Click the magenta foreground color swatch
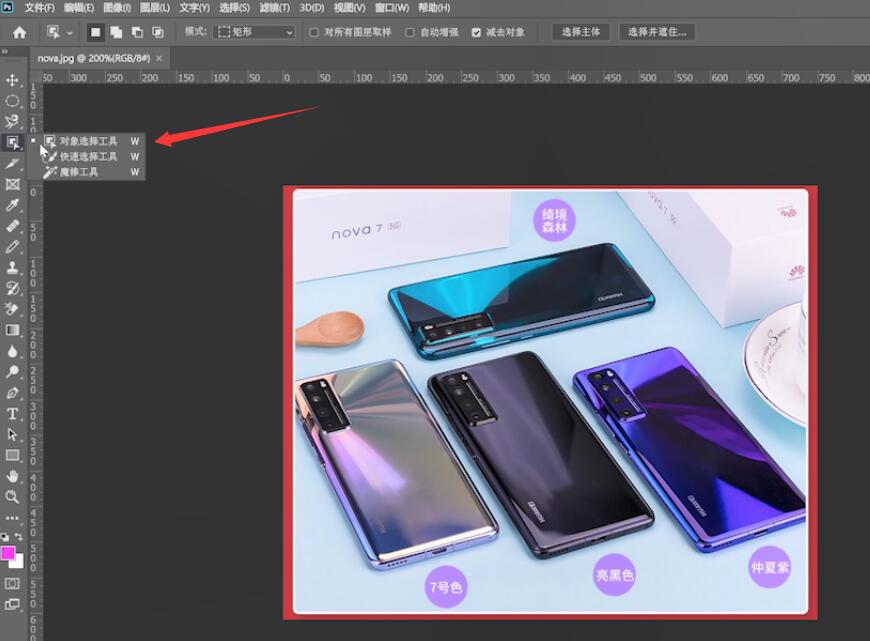Viewport: 870px width, 641px height. click(7, 552)
